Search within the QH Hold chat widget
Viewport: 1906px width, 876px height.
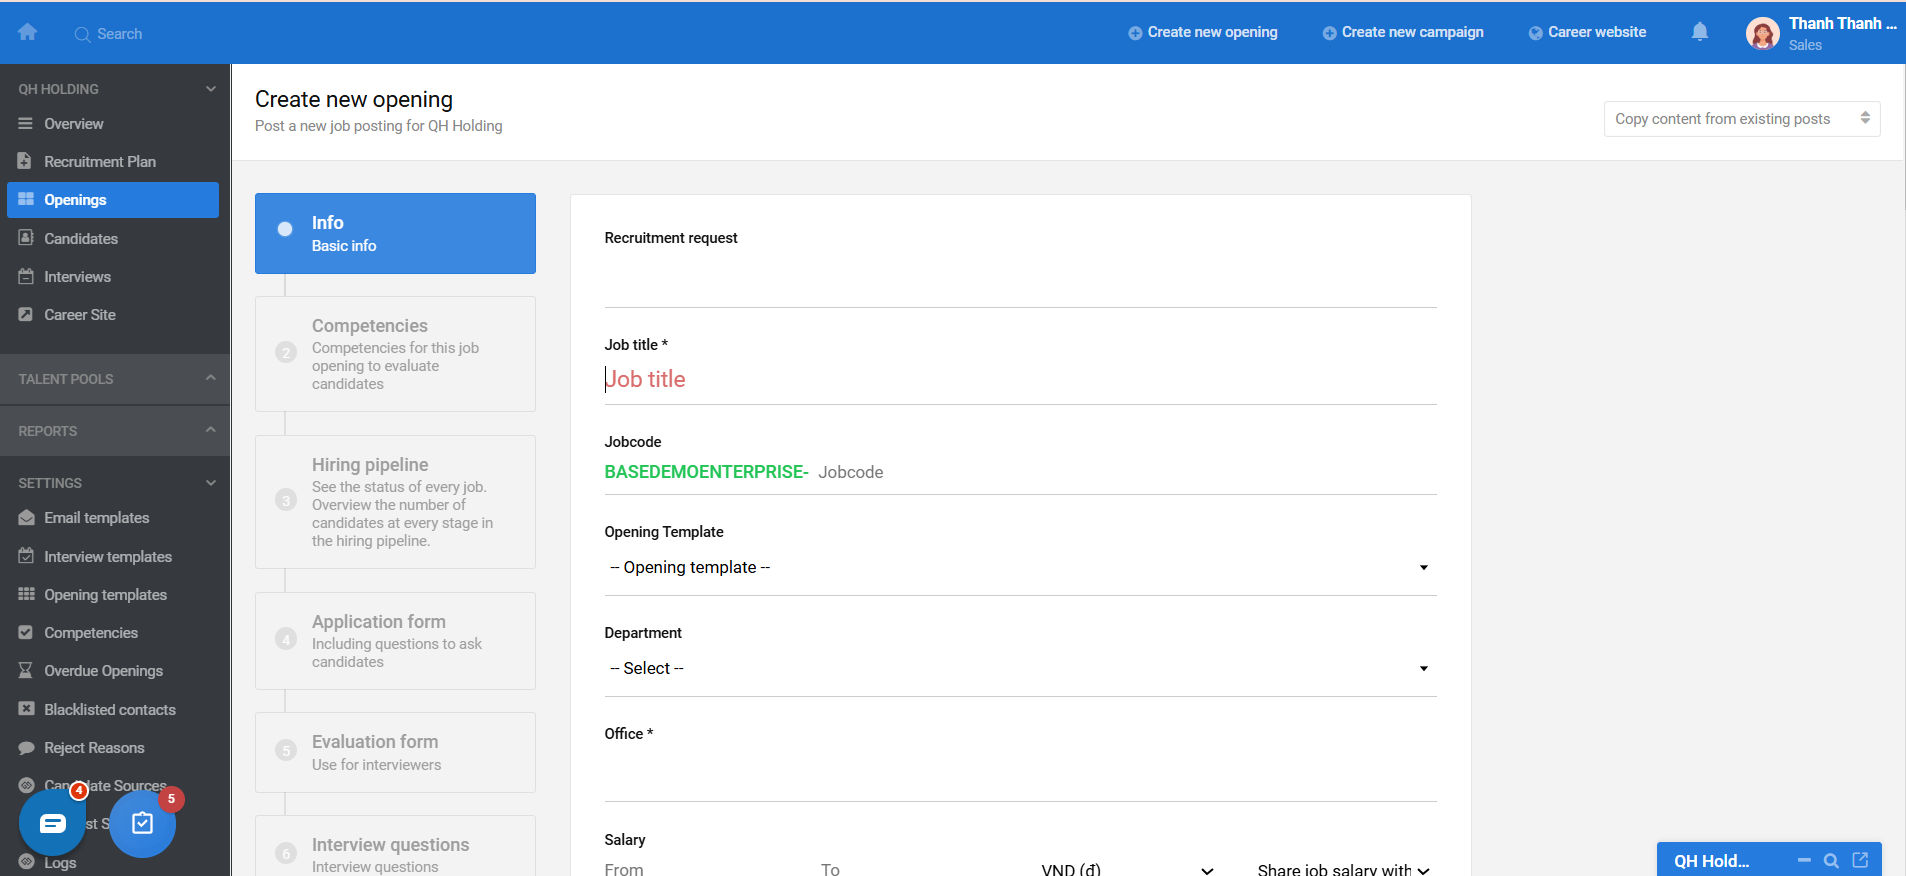(x=1831, y=860)
